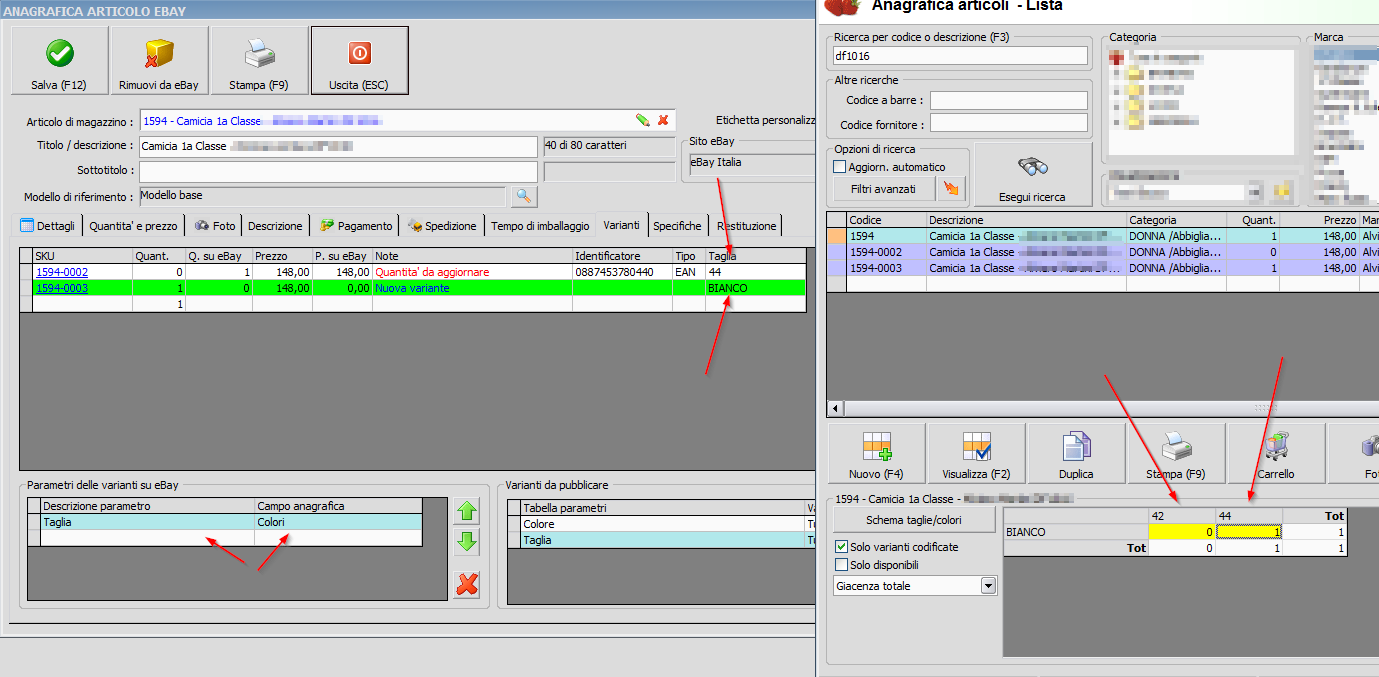Screen dimensions: 1379x677
Task: Open the article with Visualizza (F2)
Action: pos(976,454)
